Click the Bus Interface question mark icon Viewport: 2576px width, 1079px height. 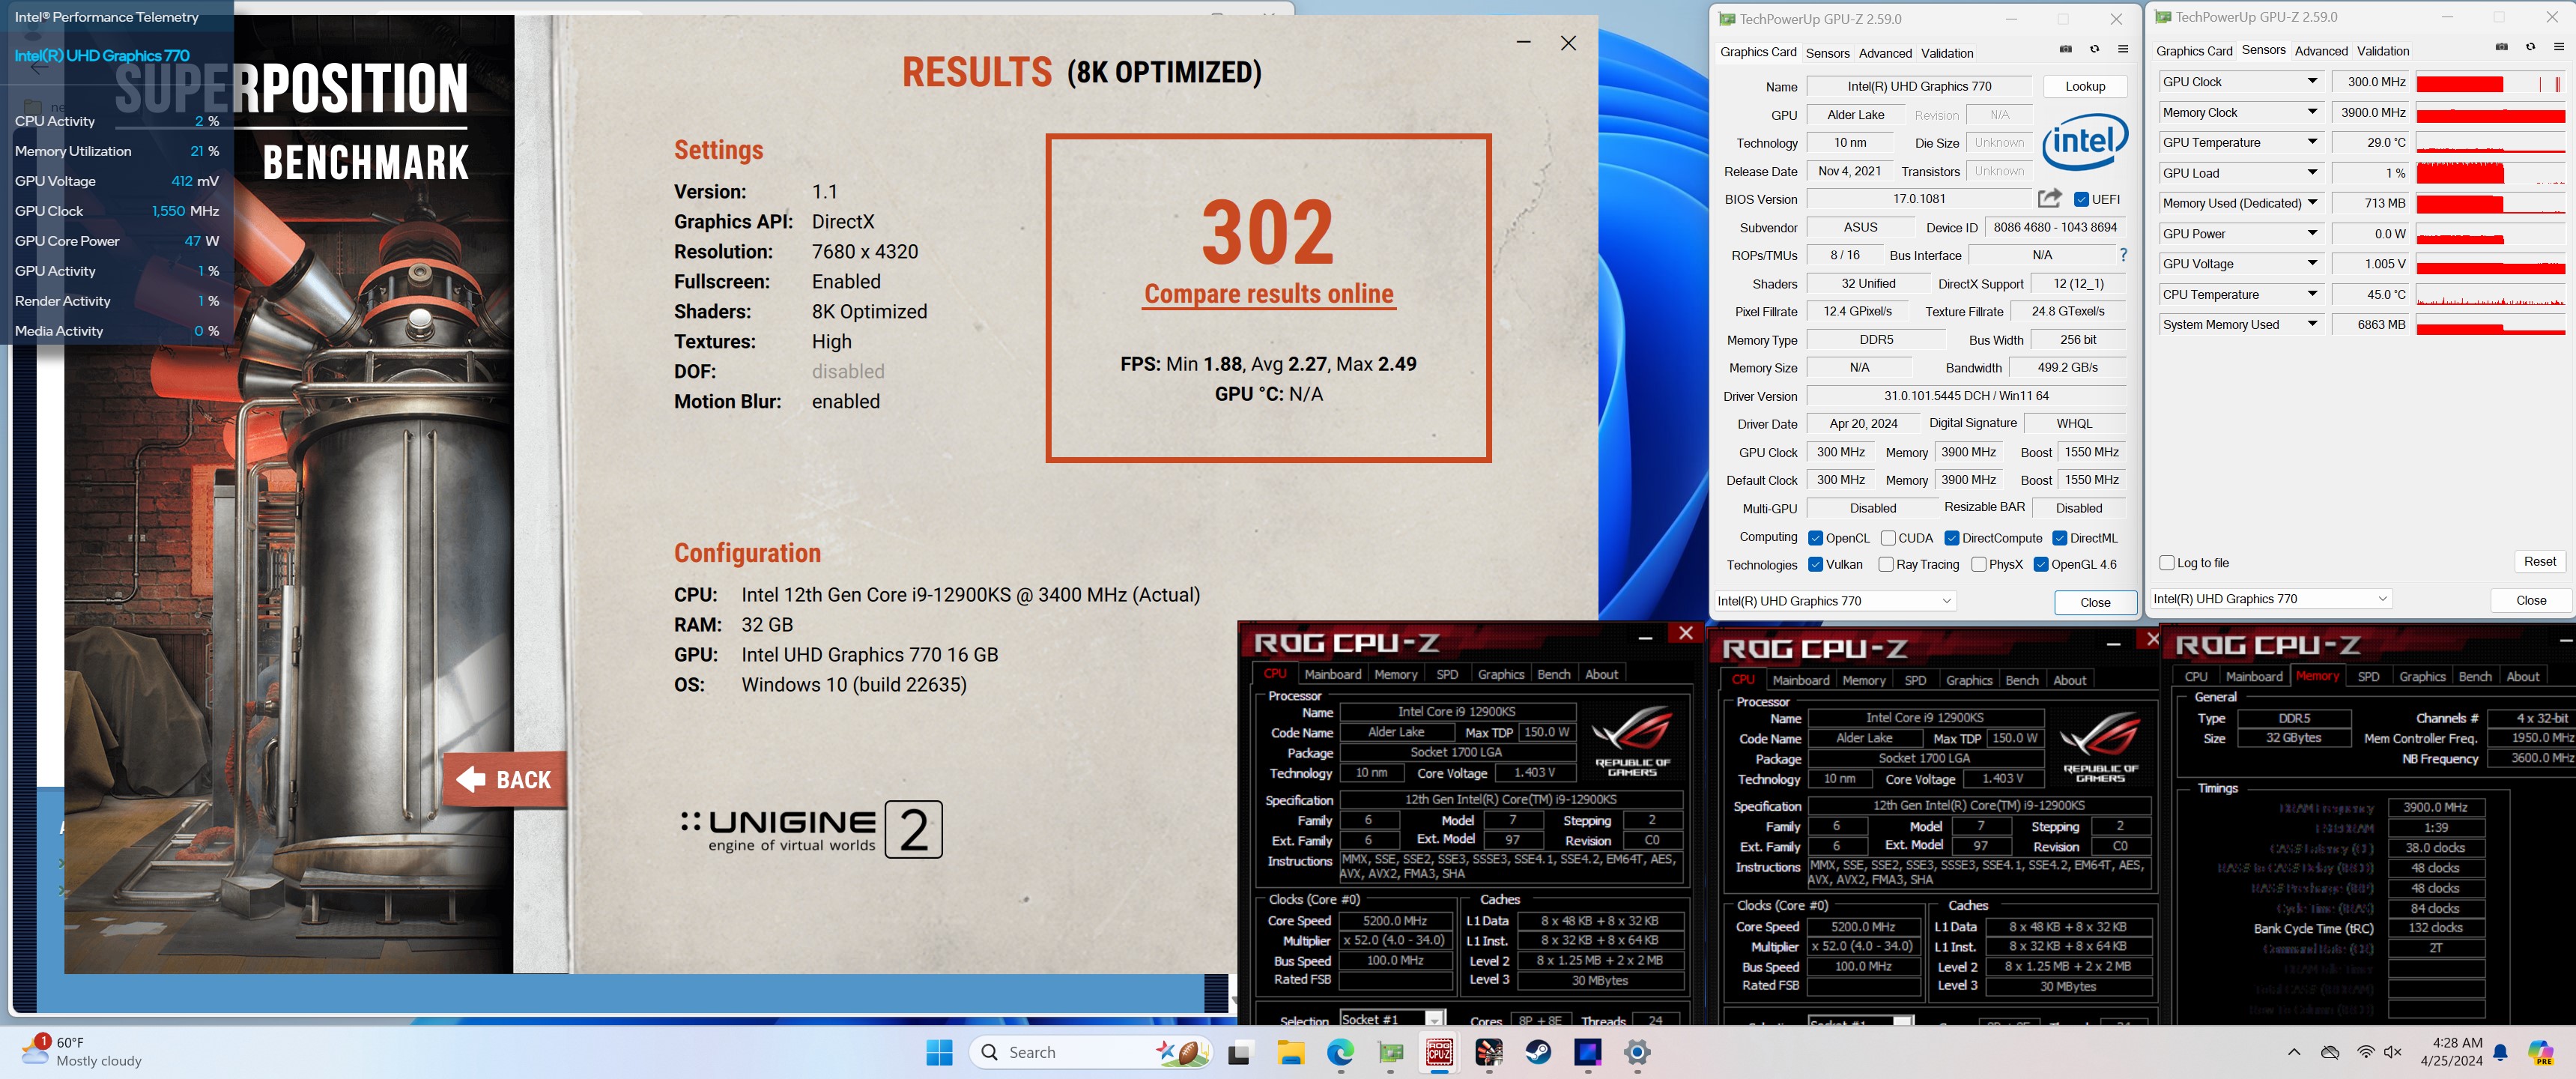coord(2123,255)
